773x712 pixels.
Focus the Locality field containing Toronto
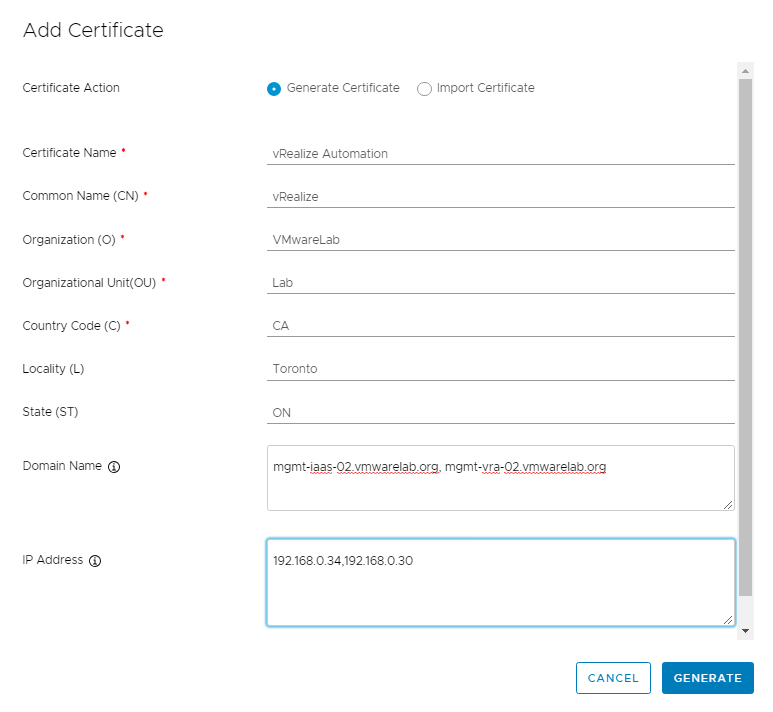tap(500, 369)
